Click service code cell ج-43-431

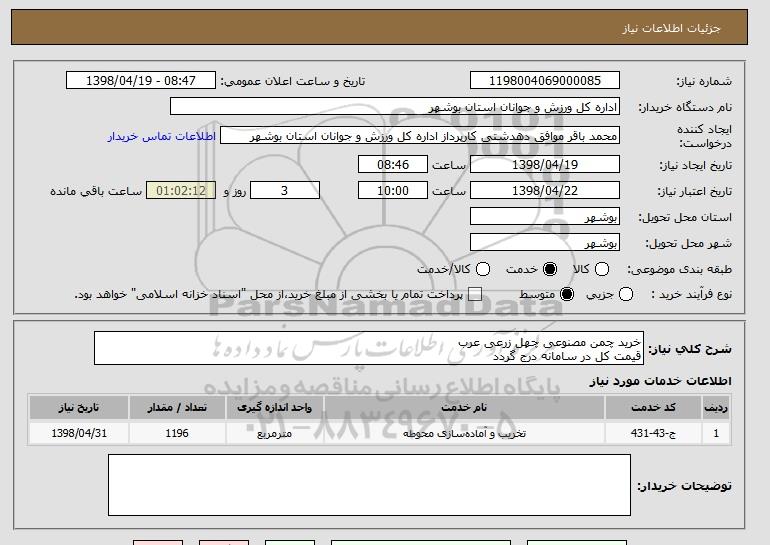[653, 433]
